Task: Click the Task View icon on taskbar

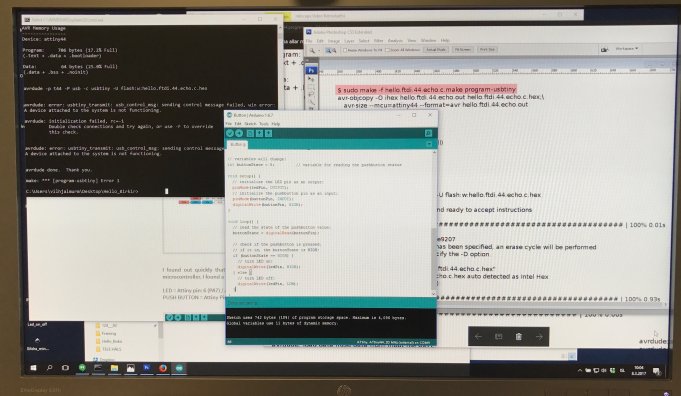Action: tap(66, 368)
